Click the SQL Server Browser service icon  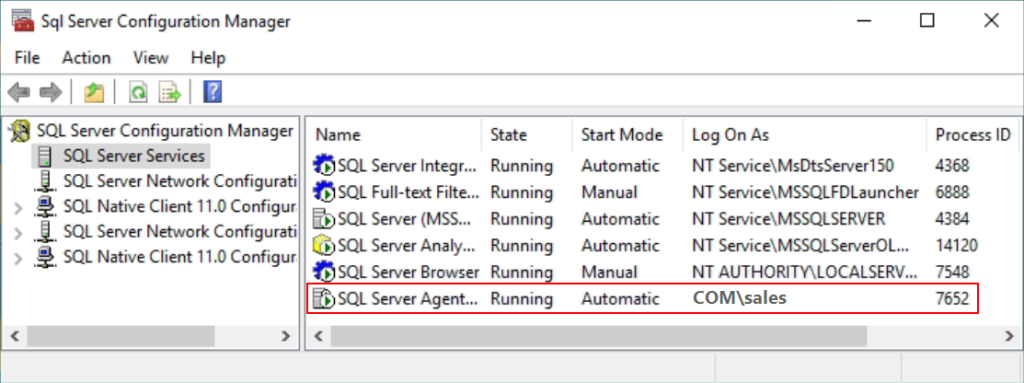324,272
